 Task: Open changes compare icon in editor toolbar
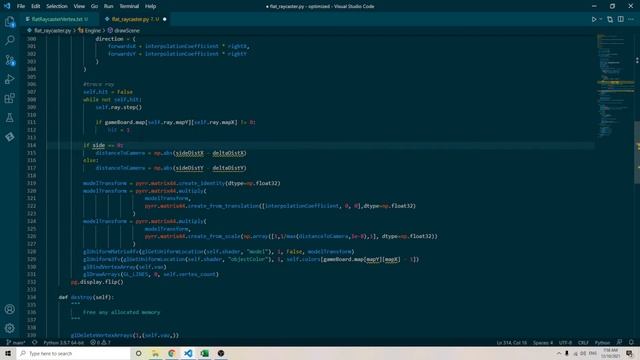pyautogui.click(x=610, y=19)
